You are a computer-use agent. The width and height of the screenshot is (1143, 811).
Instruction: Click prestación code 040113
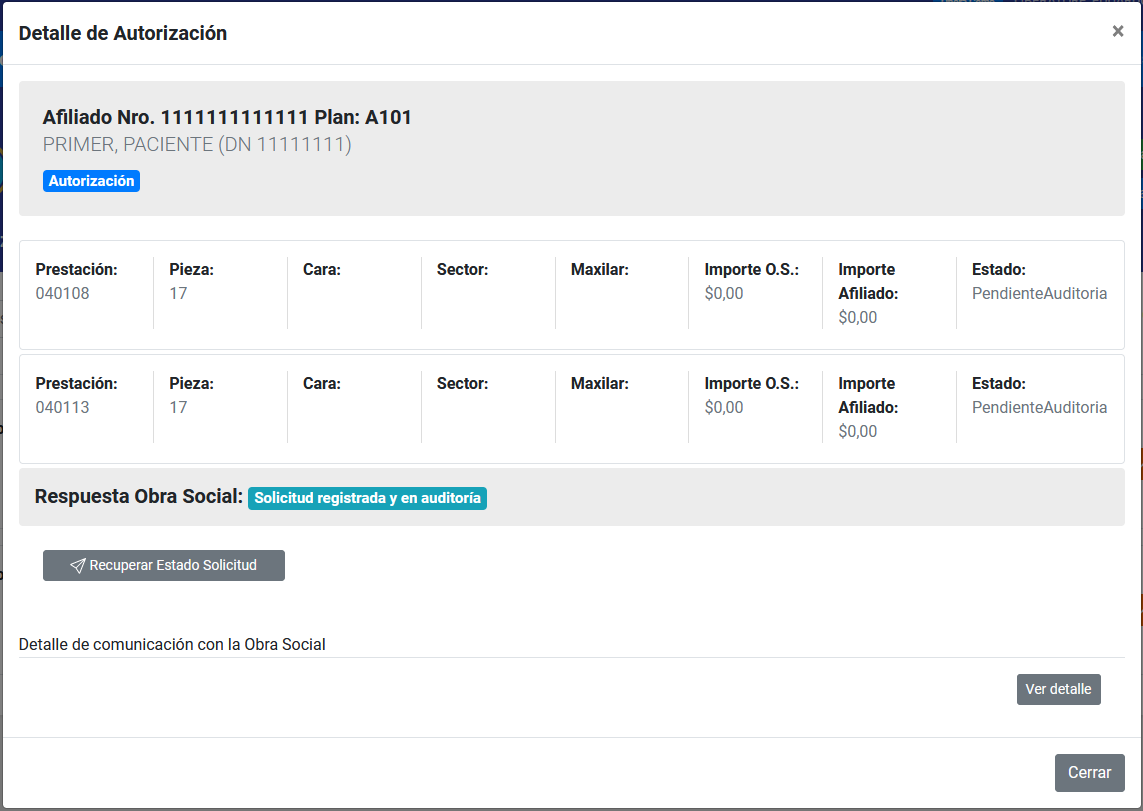pyautogui.click(x=62, y=407)
